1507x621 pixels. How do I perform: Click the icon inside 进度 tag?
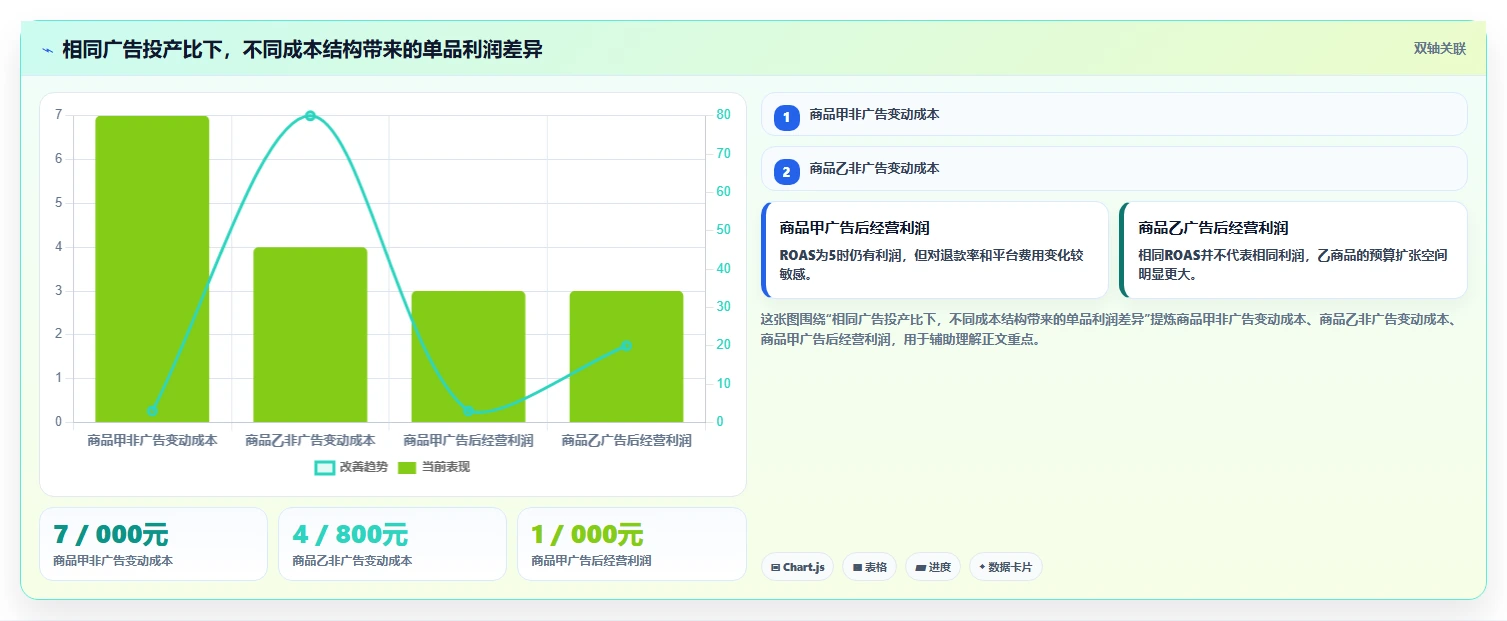(920, 567)
